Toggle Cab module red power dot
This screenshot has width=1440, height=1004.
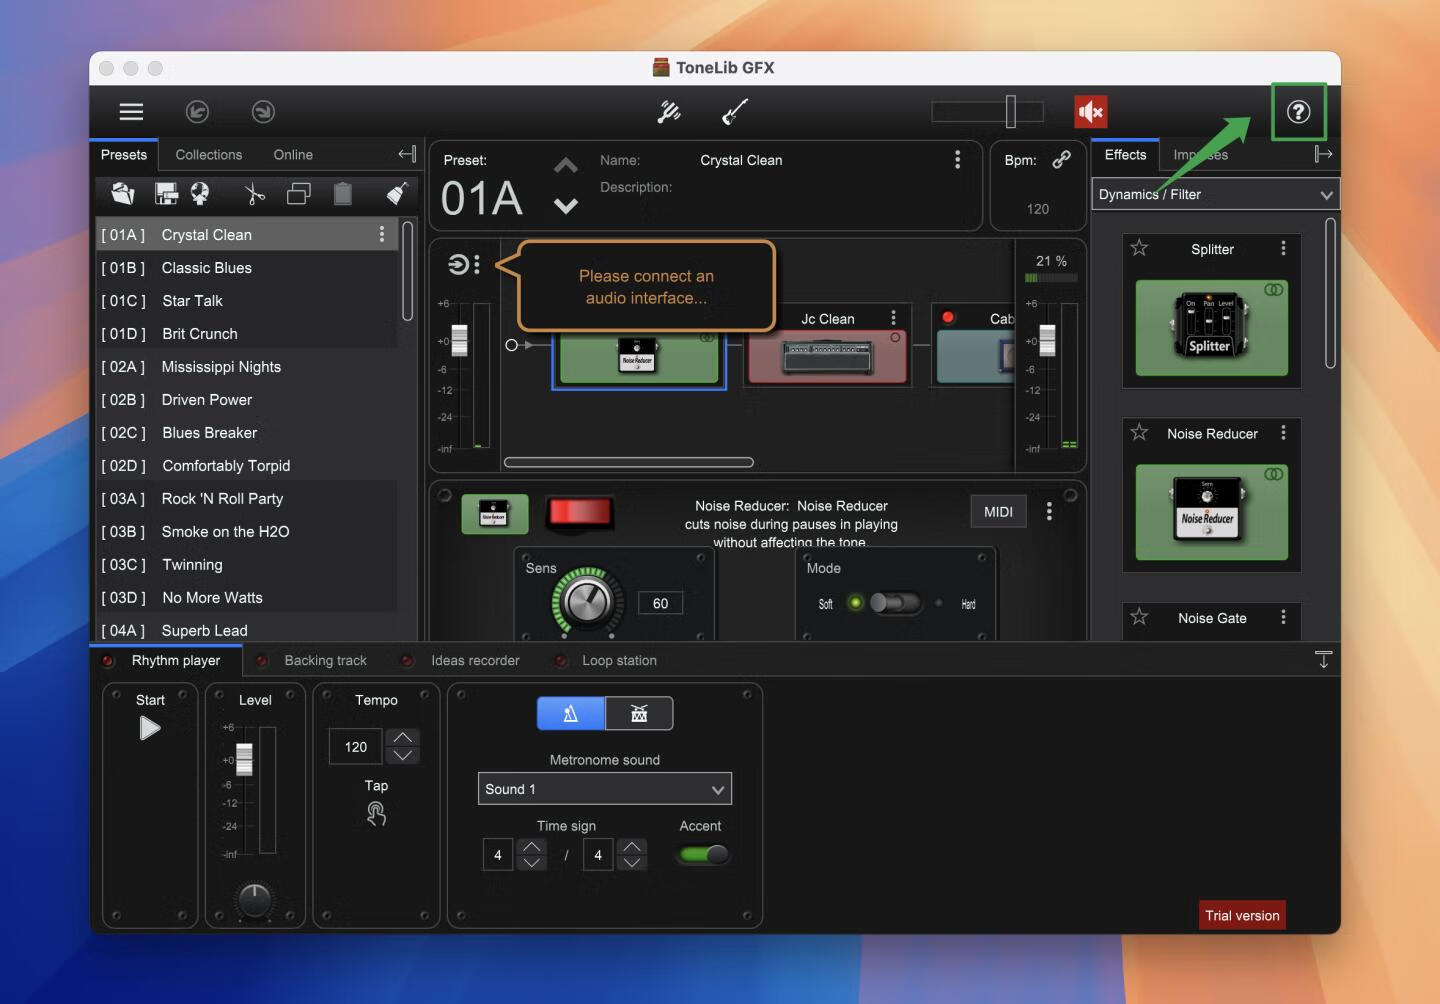[x=947, y=318]
